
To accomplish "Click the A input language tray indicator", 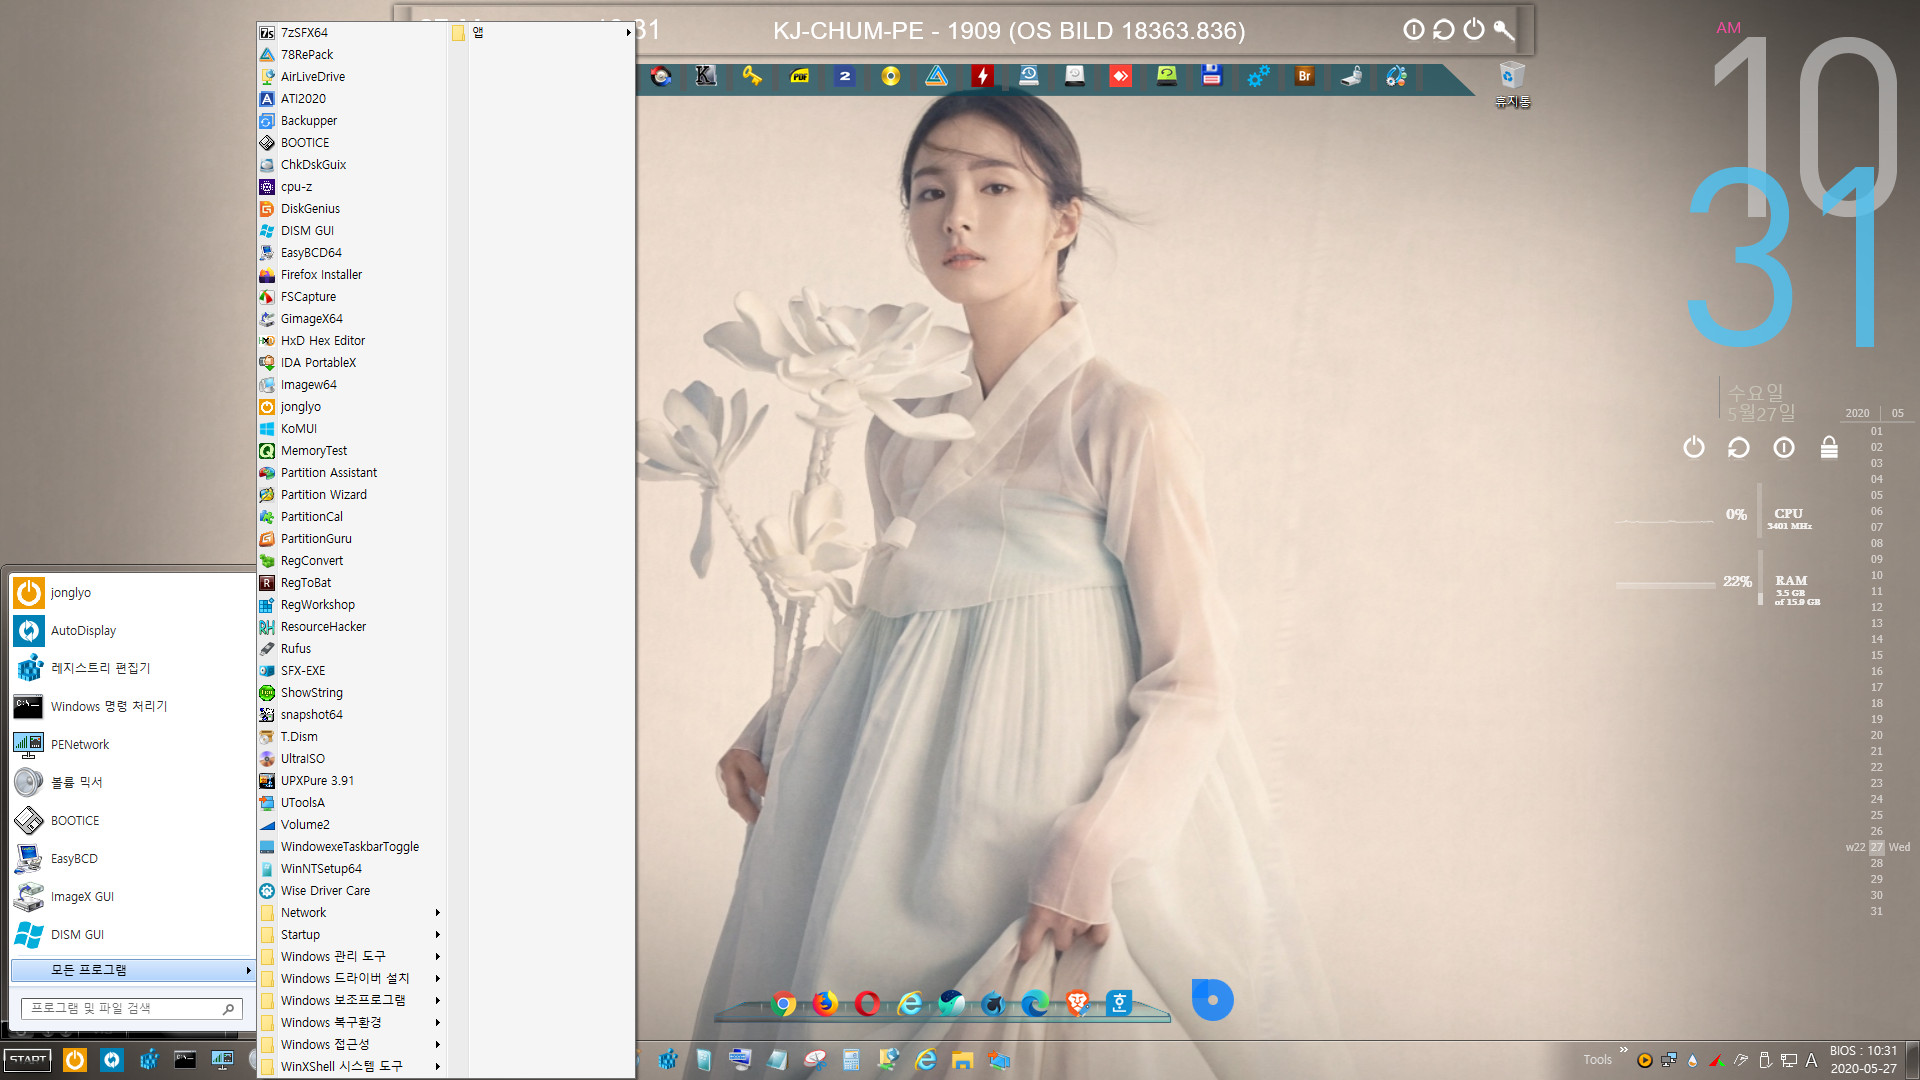I will (1811, 1060).
